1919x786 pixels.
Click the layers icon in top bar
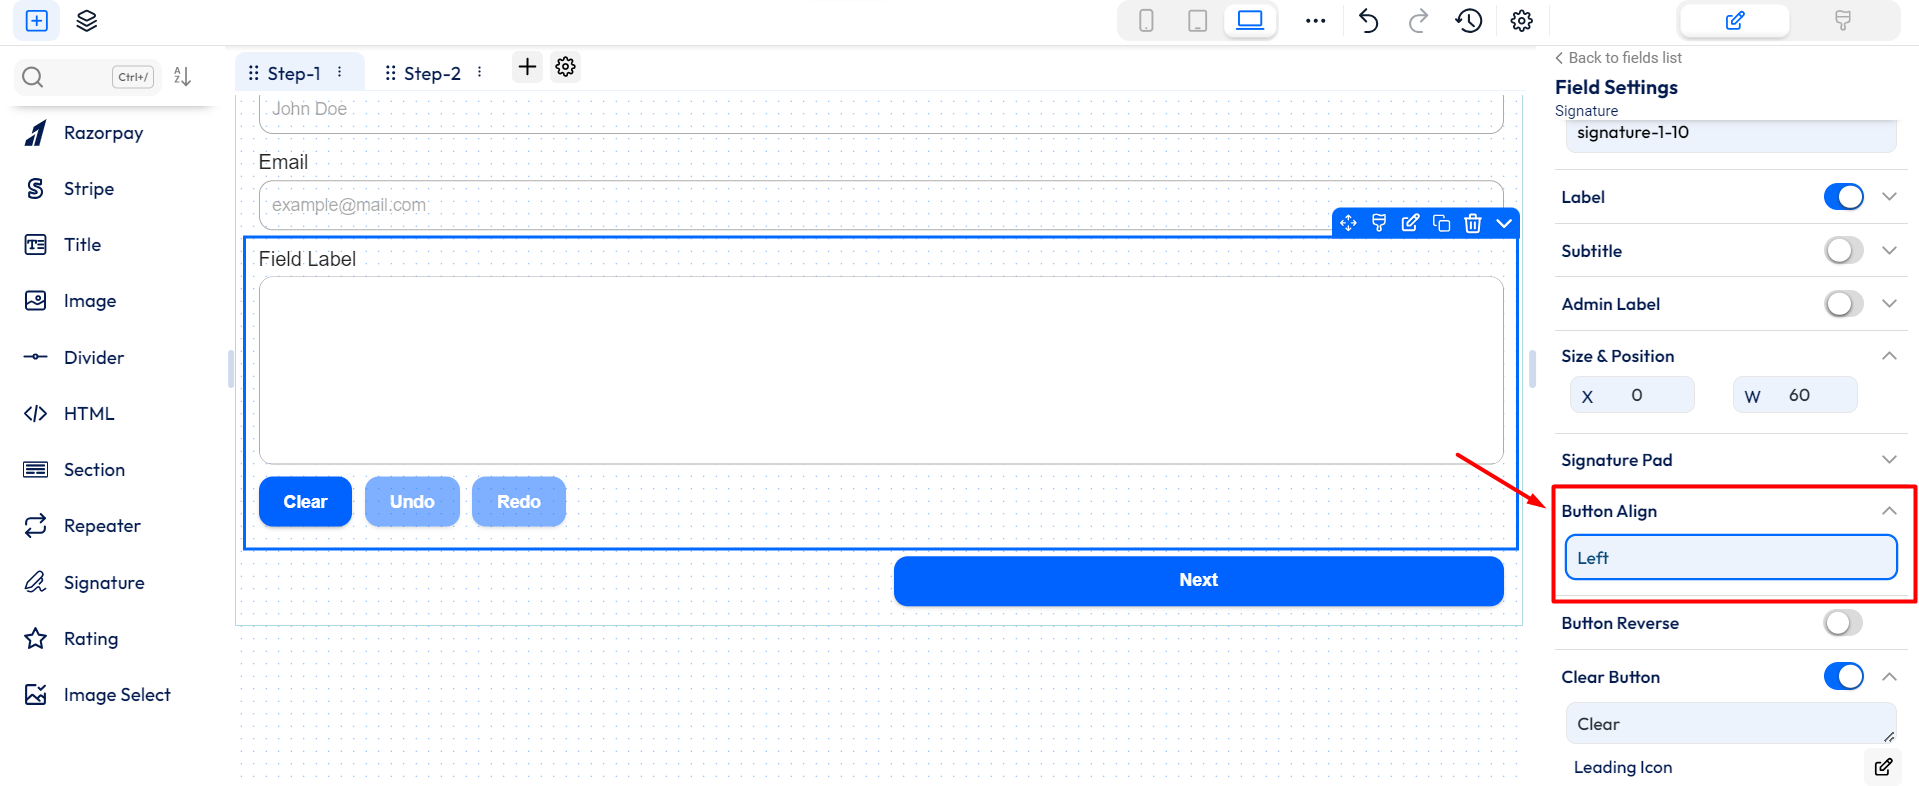click(87, 21)
